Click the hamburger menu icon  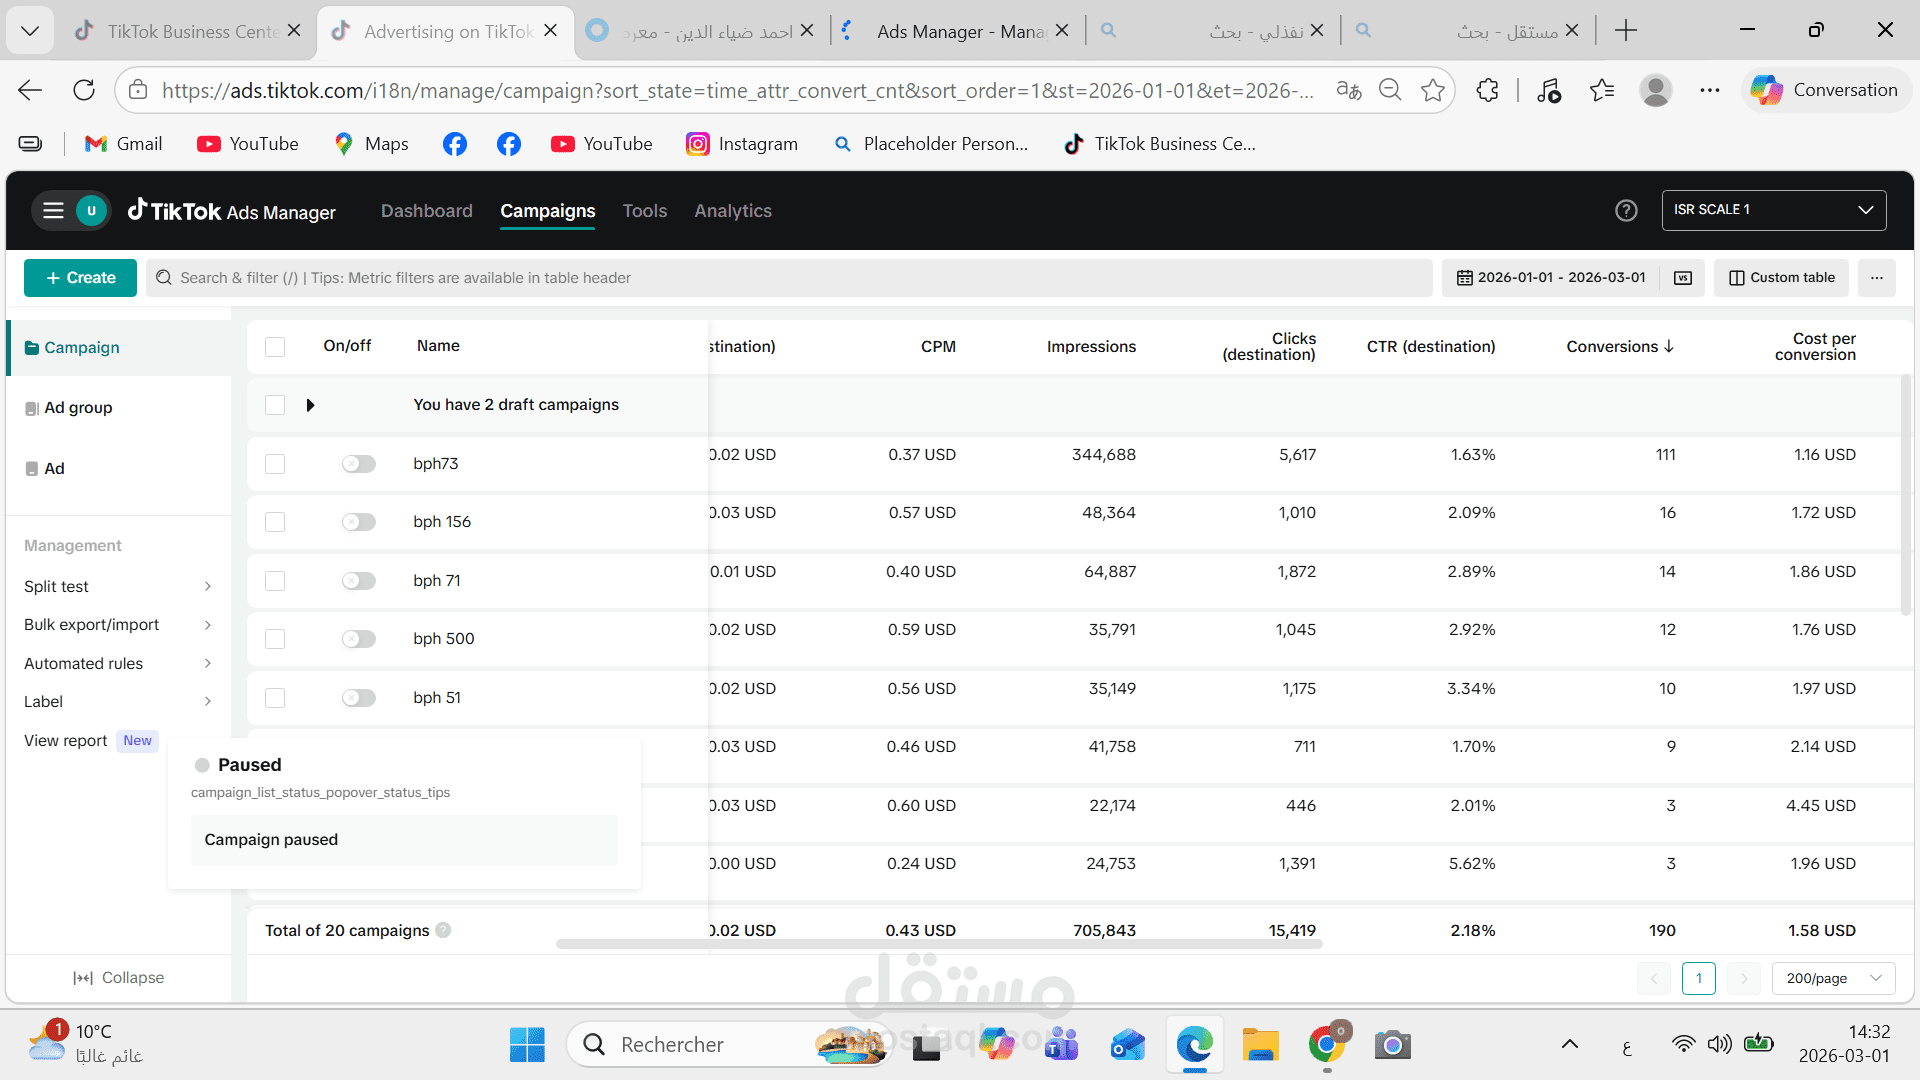click(x=53, y=210)
